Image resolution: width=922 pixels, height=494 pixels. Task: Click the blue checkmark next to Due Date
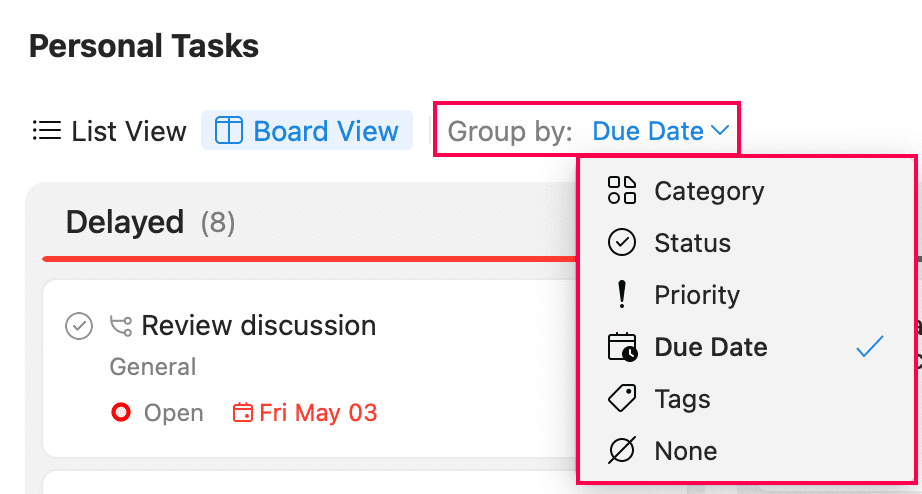point(870,347)
